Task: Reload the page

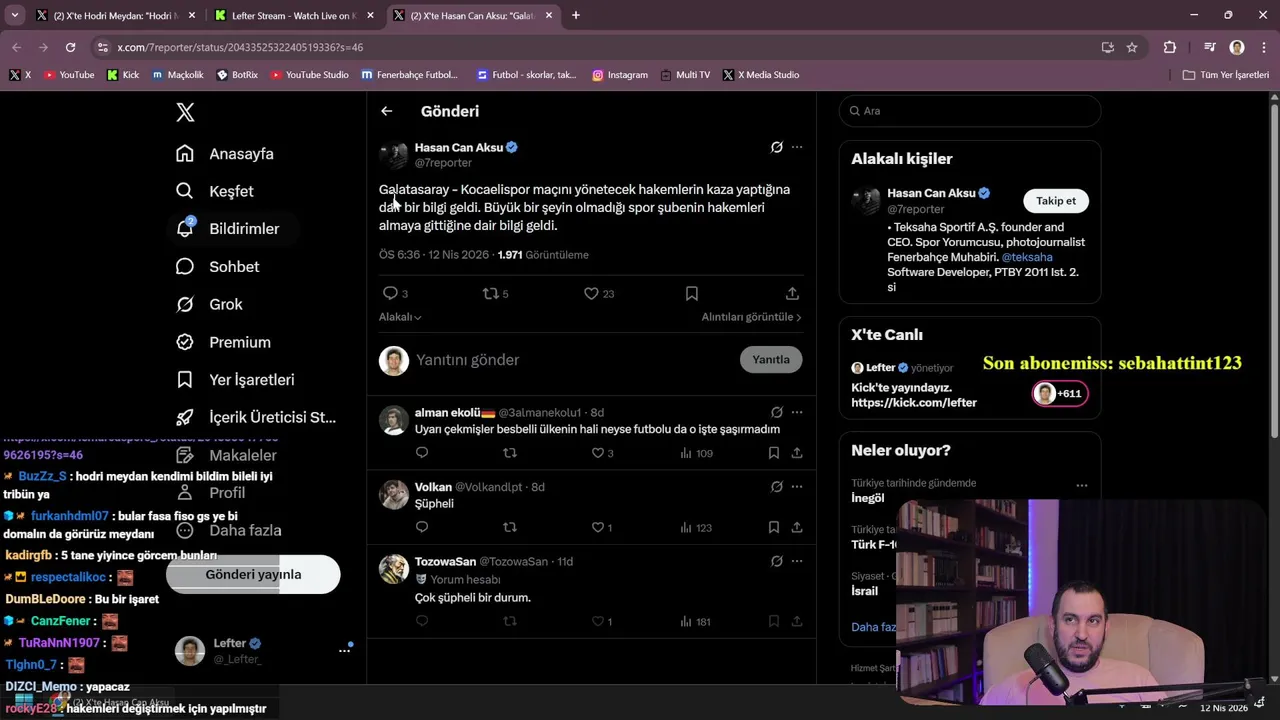Action: click(70, 47)
